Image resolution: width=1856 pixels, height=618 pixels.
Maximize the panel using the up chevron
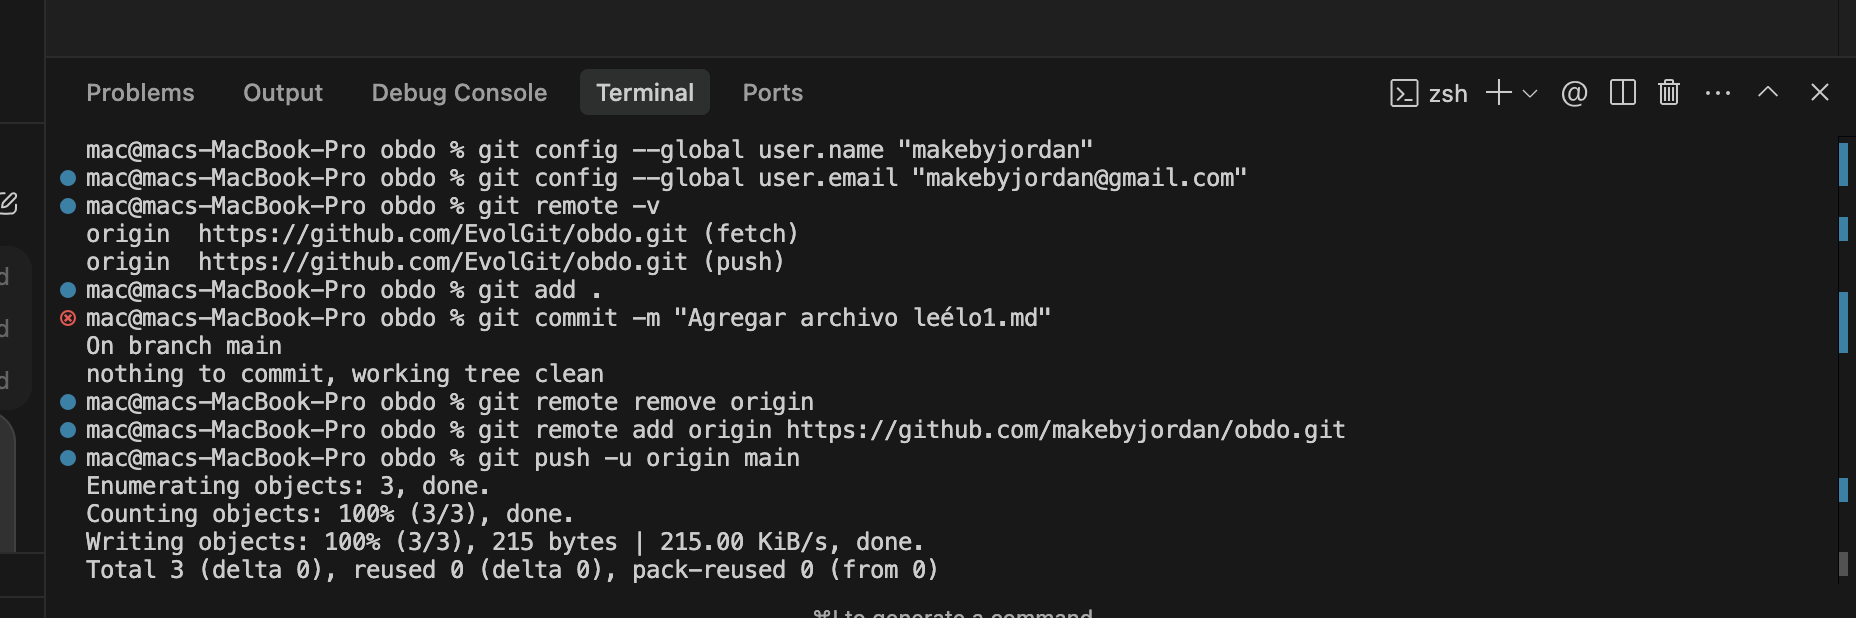click(1768, 93)
